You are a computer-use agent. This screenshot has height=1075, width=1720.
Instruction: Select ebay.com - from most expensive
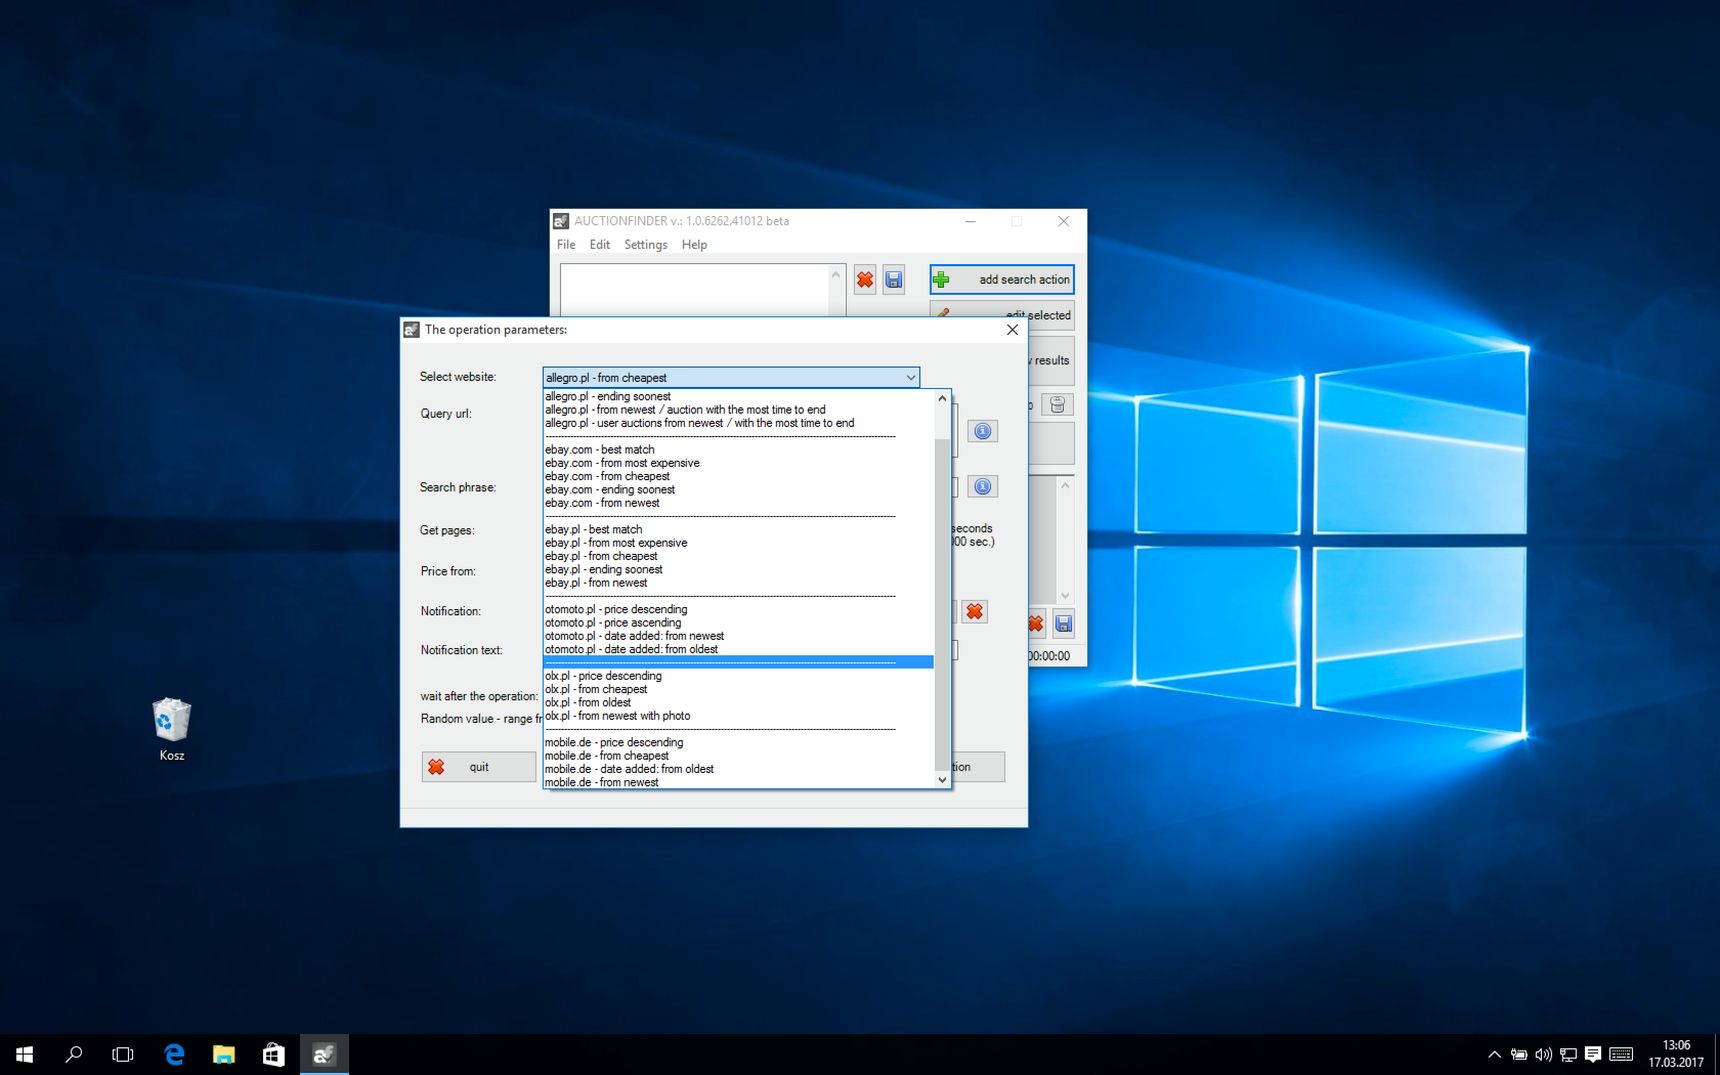738,463
